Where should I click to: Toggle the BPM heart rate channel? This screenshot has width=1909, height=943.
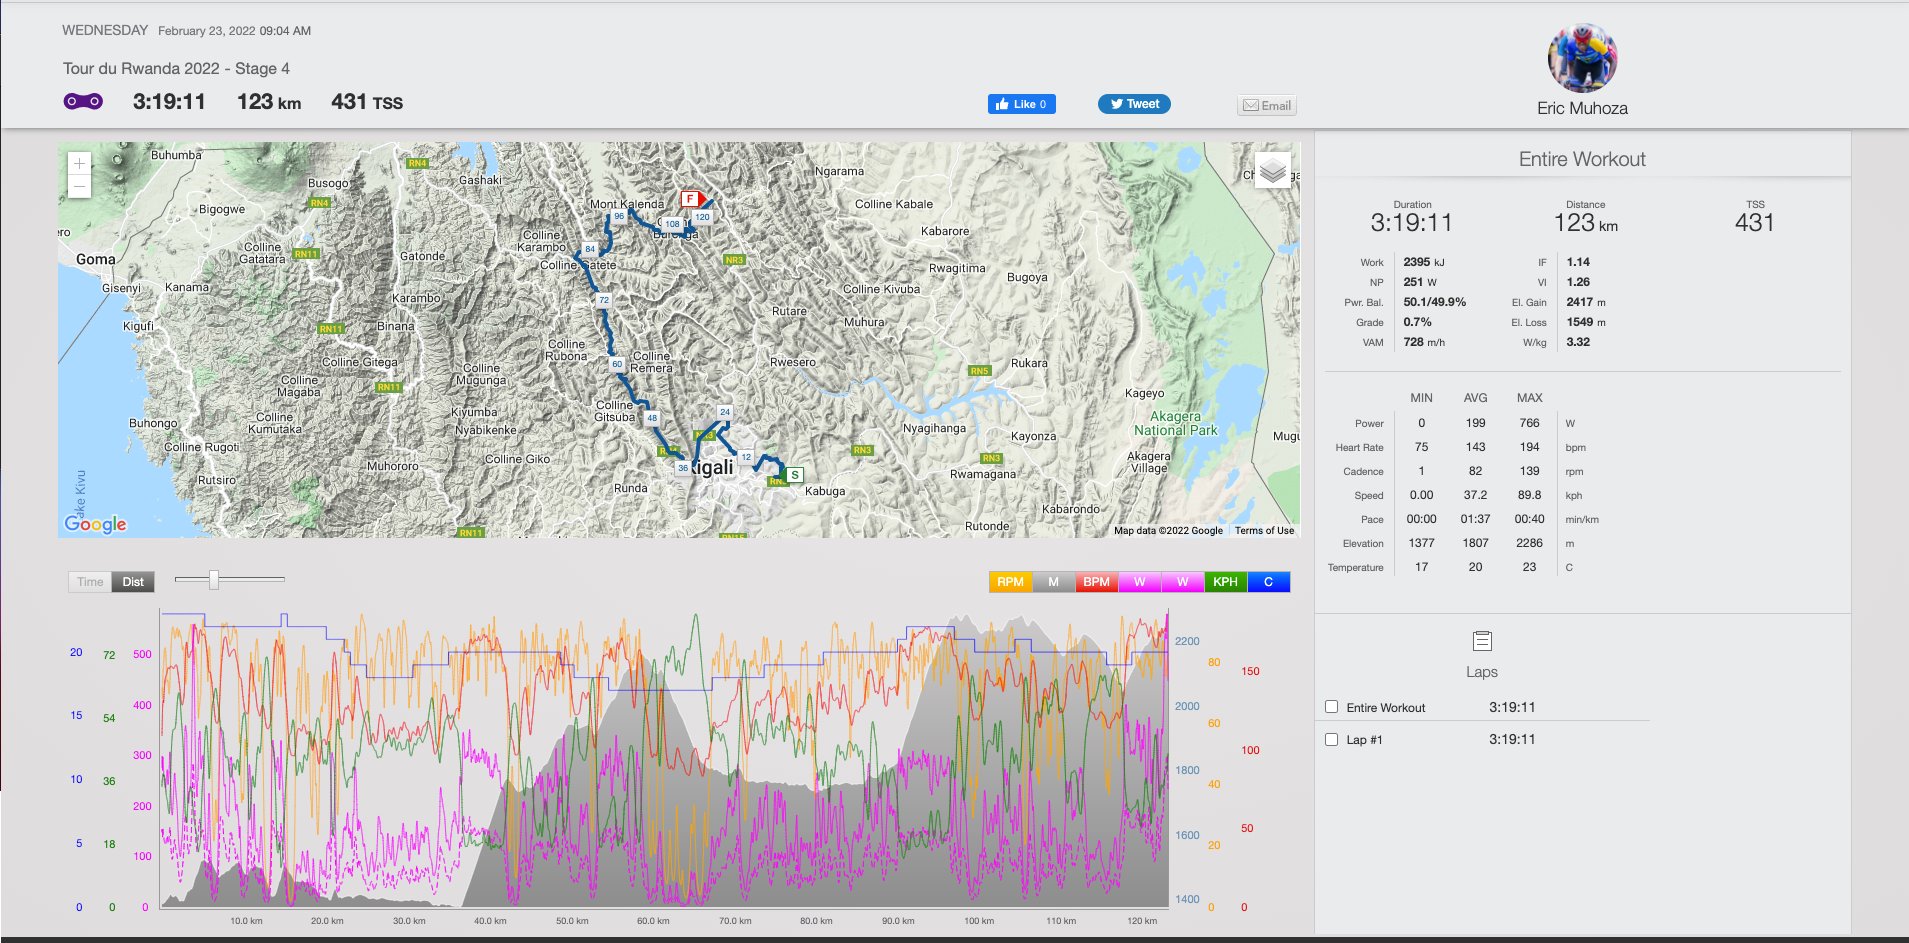pos(1096,582)
